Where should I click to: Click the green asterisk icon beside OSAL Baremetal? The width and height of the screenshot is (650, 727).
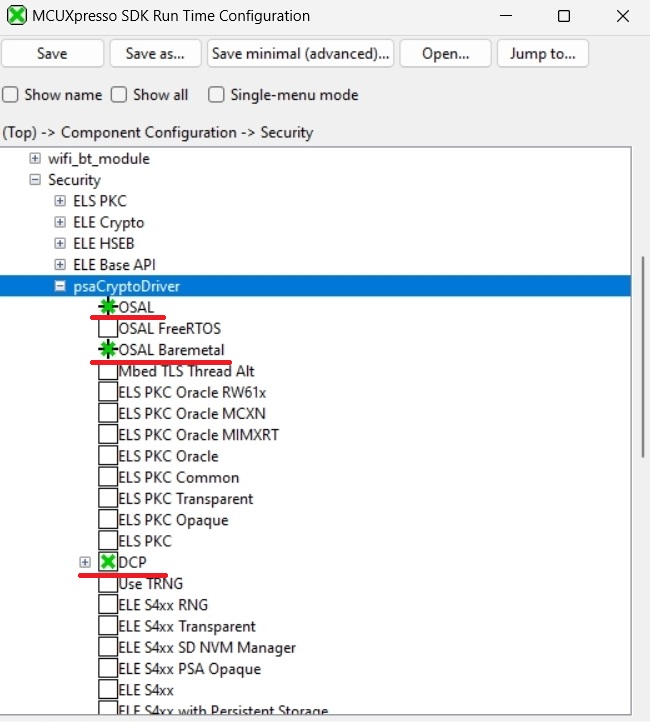point(107,349)
